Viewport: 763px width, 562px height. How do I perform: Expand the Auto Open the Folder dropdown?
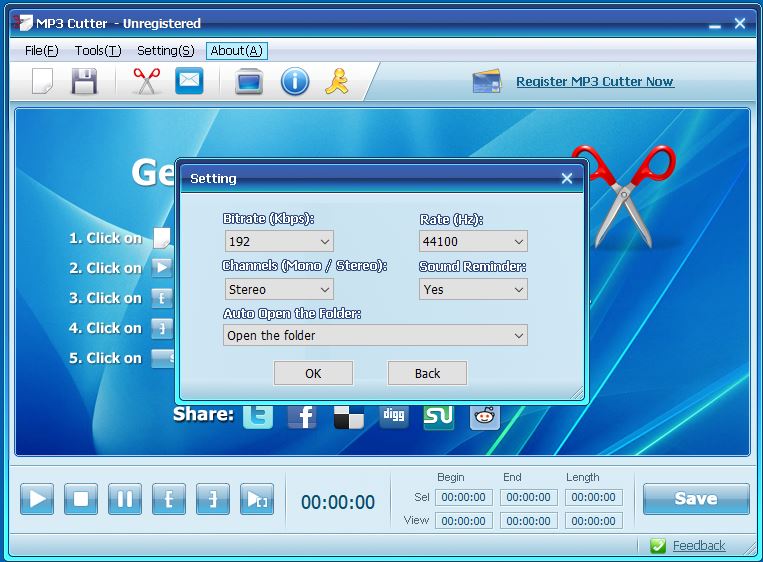coord(375,335)
